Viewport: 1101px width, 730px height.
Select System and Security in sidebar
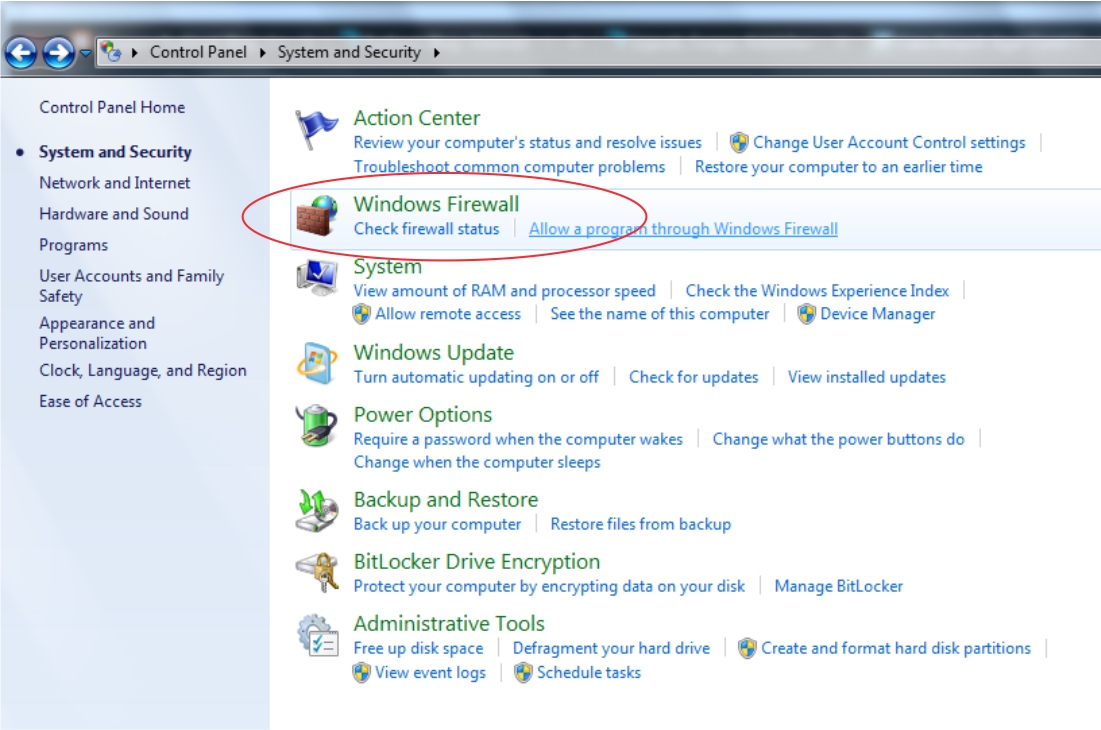click(115, 152)
